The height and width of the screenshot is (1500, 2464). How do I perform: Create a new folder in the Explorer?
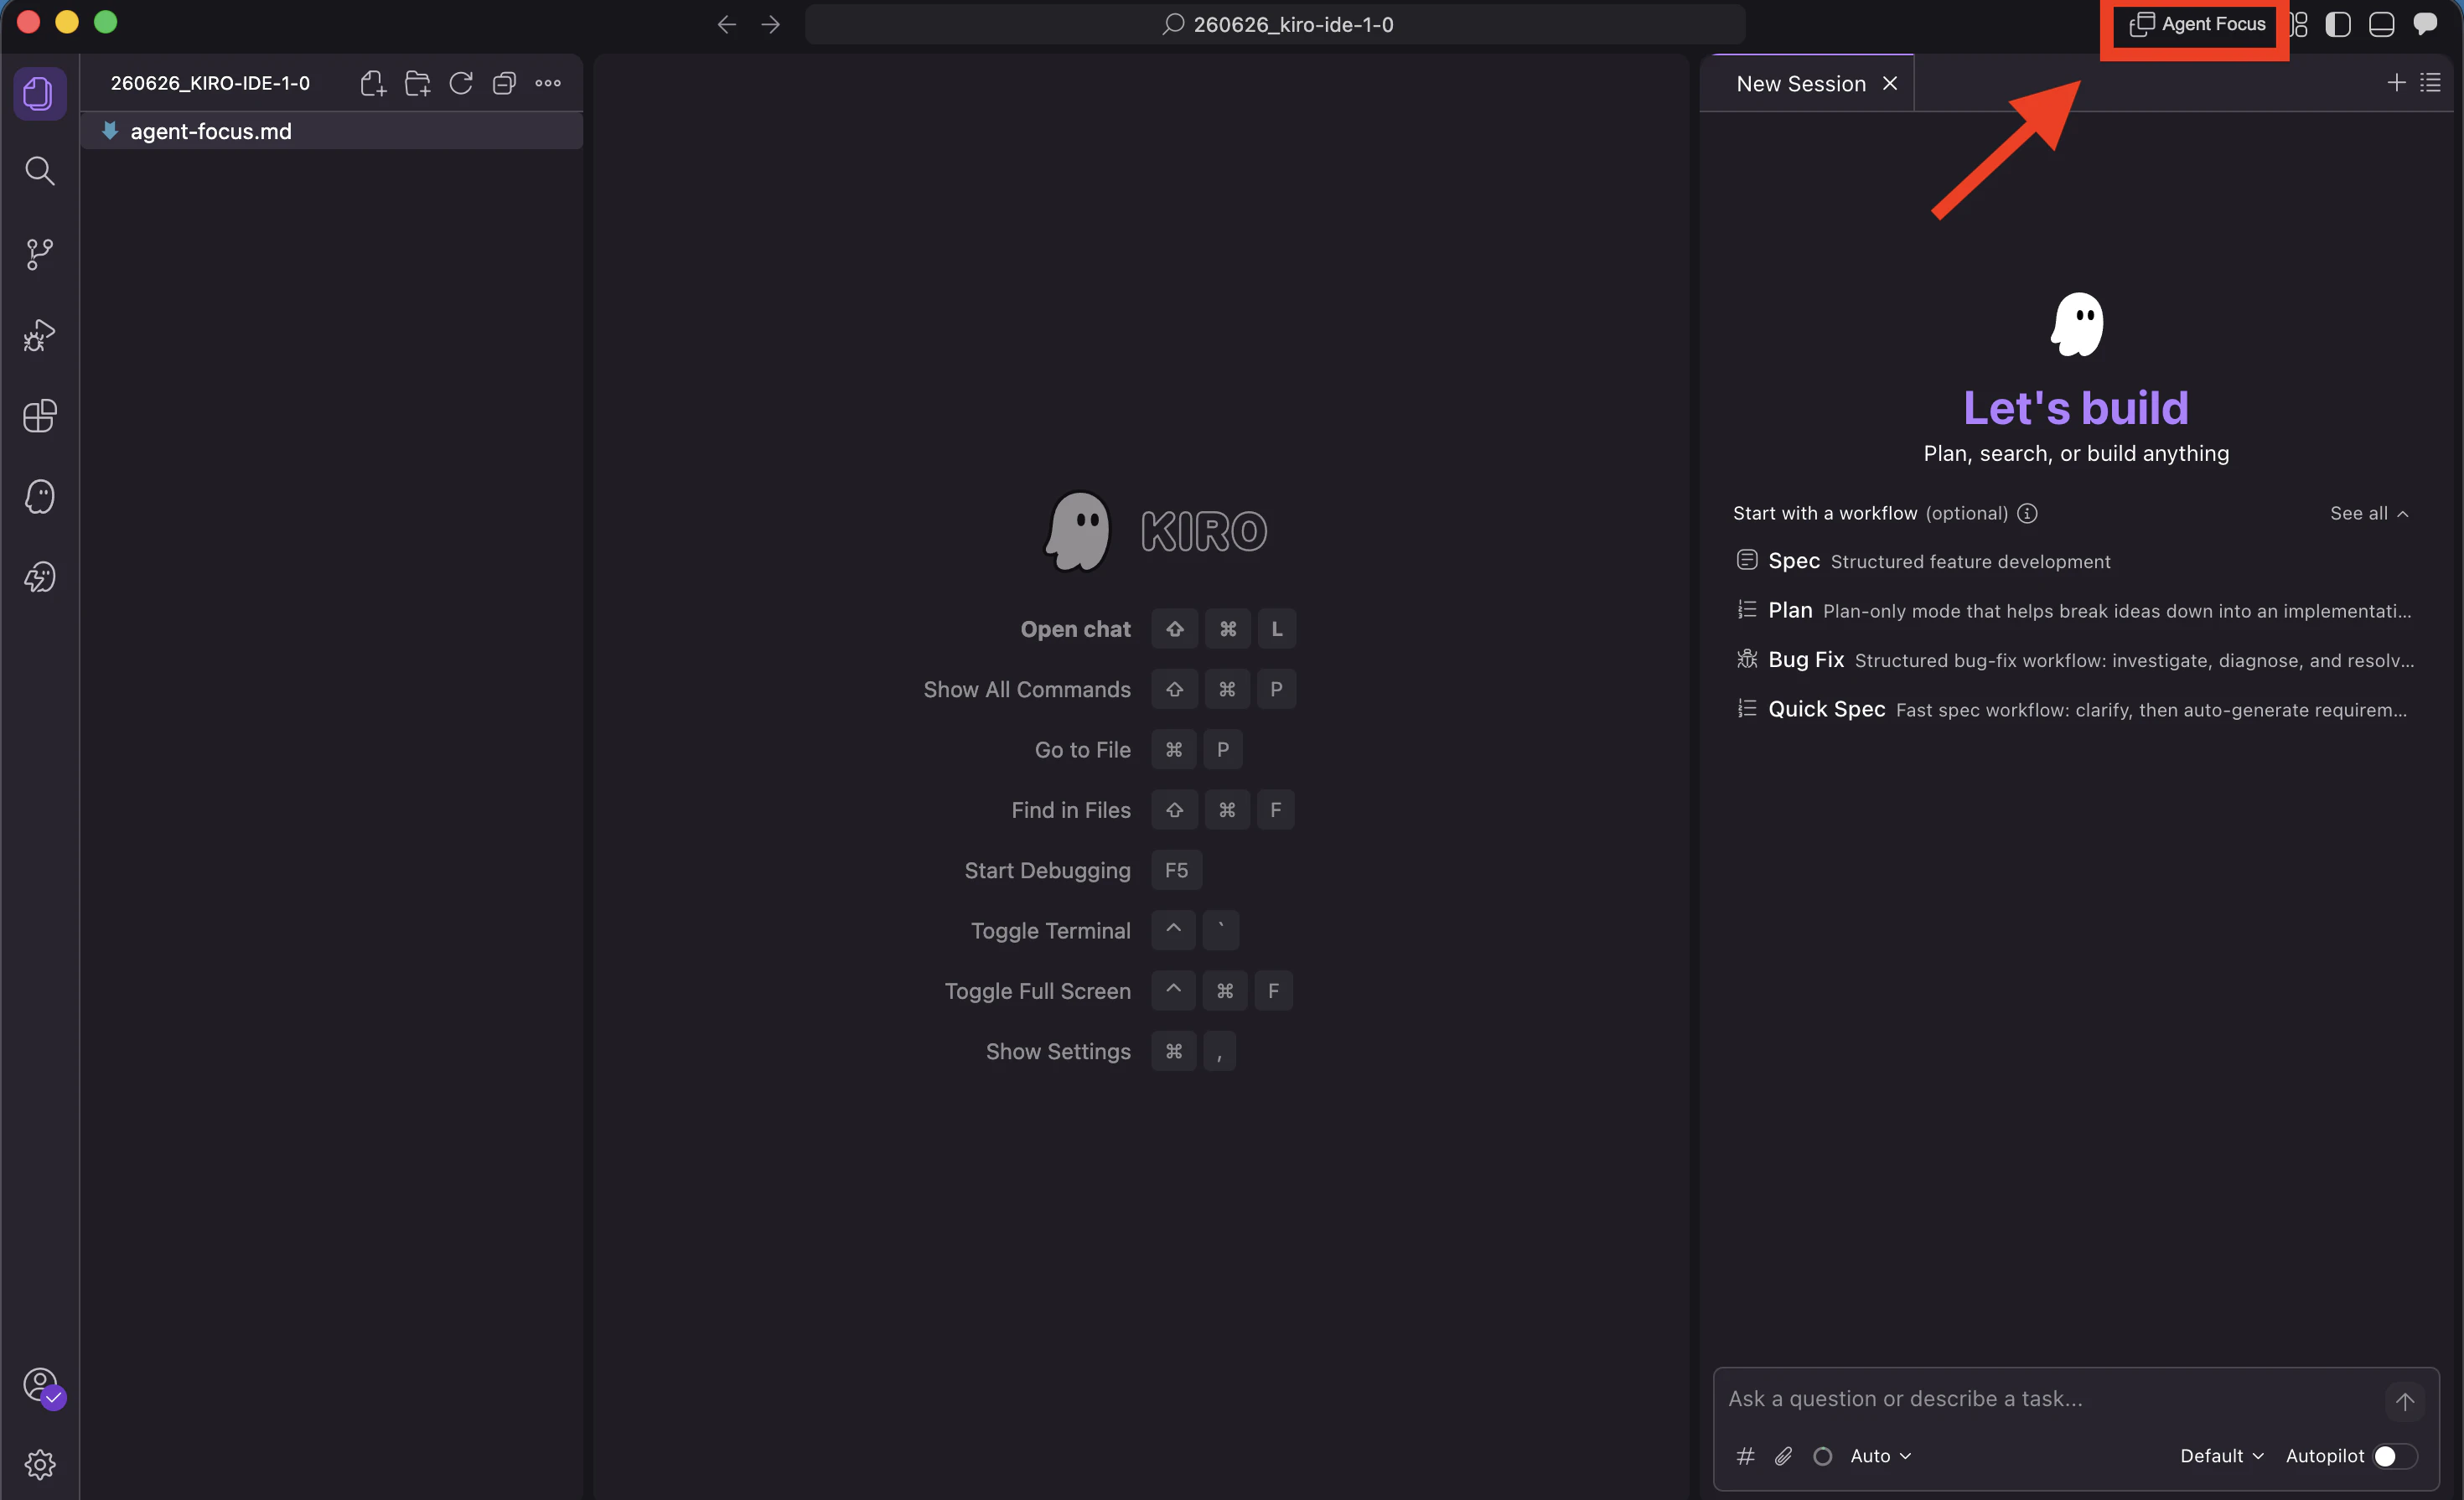[x=417, y=83]
